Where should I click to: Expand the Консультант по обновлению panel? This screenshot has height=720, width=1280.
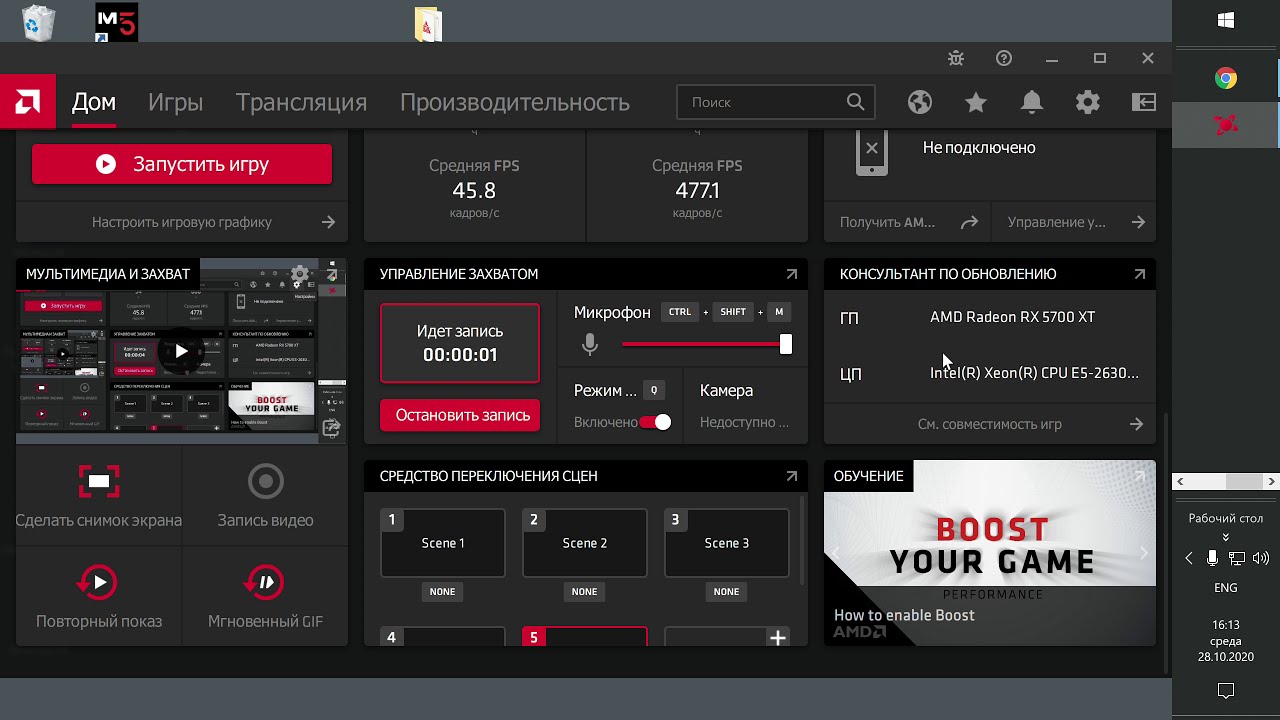[x=1139, y=274]
